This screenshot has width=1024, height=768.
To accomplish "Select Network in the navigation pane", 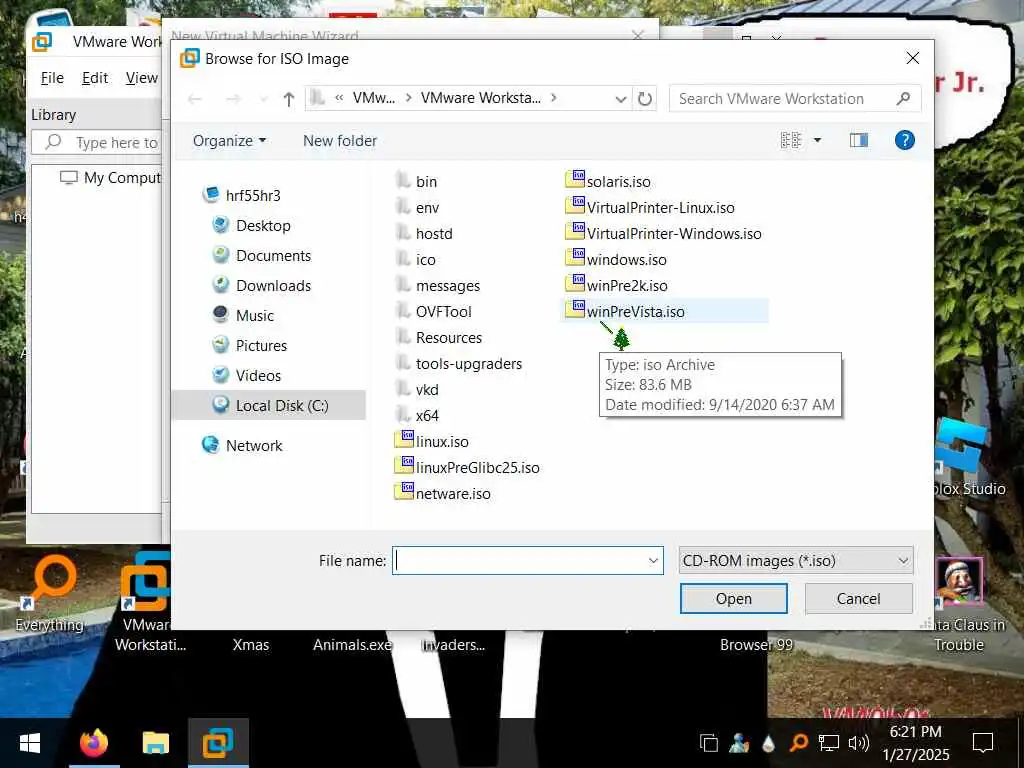I will [x=253, y=445].
